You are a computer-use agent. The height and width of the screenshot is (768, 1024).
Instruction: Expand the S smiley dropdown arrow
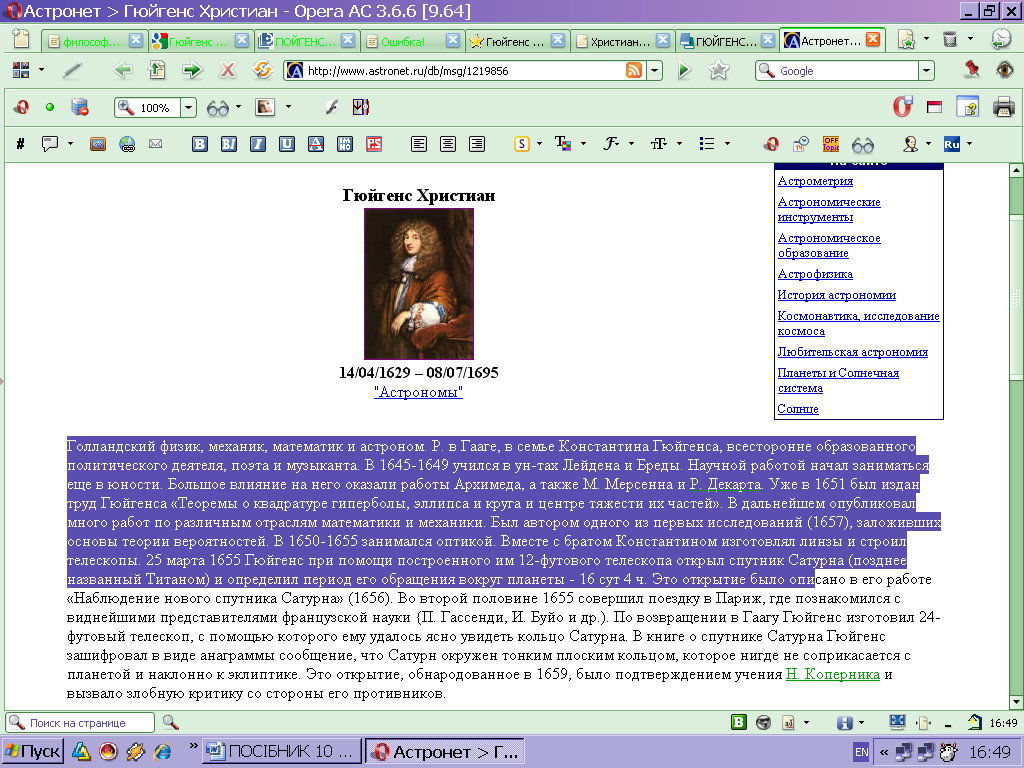pyautogui.click(x=539, y=144)
